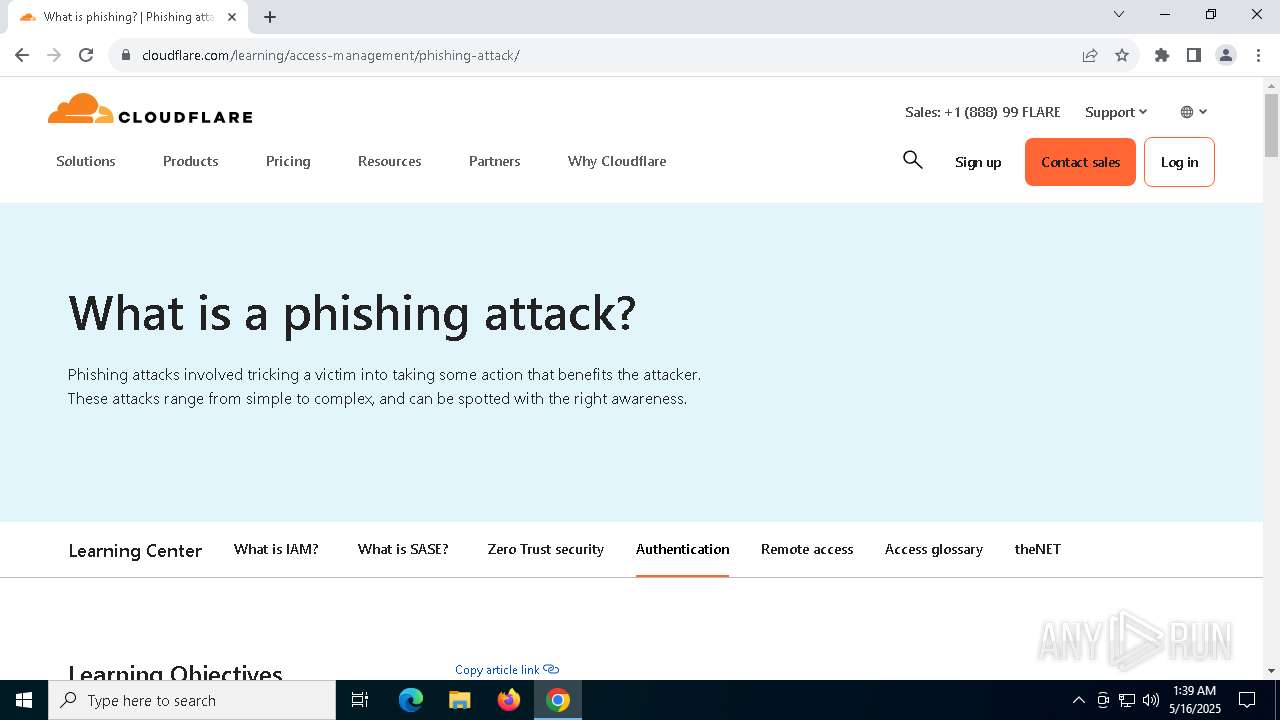
Task: Select the Remote access tab
Action: point(807,549)
